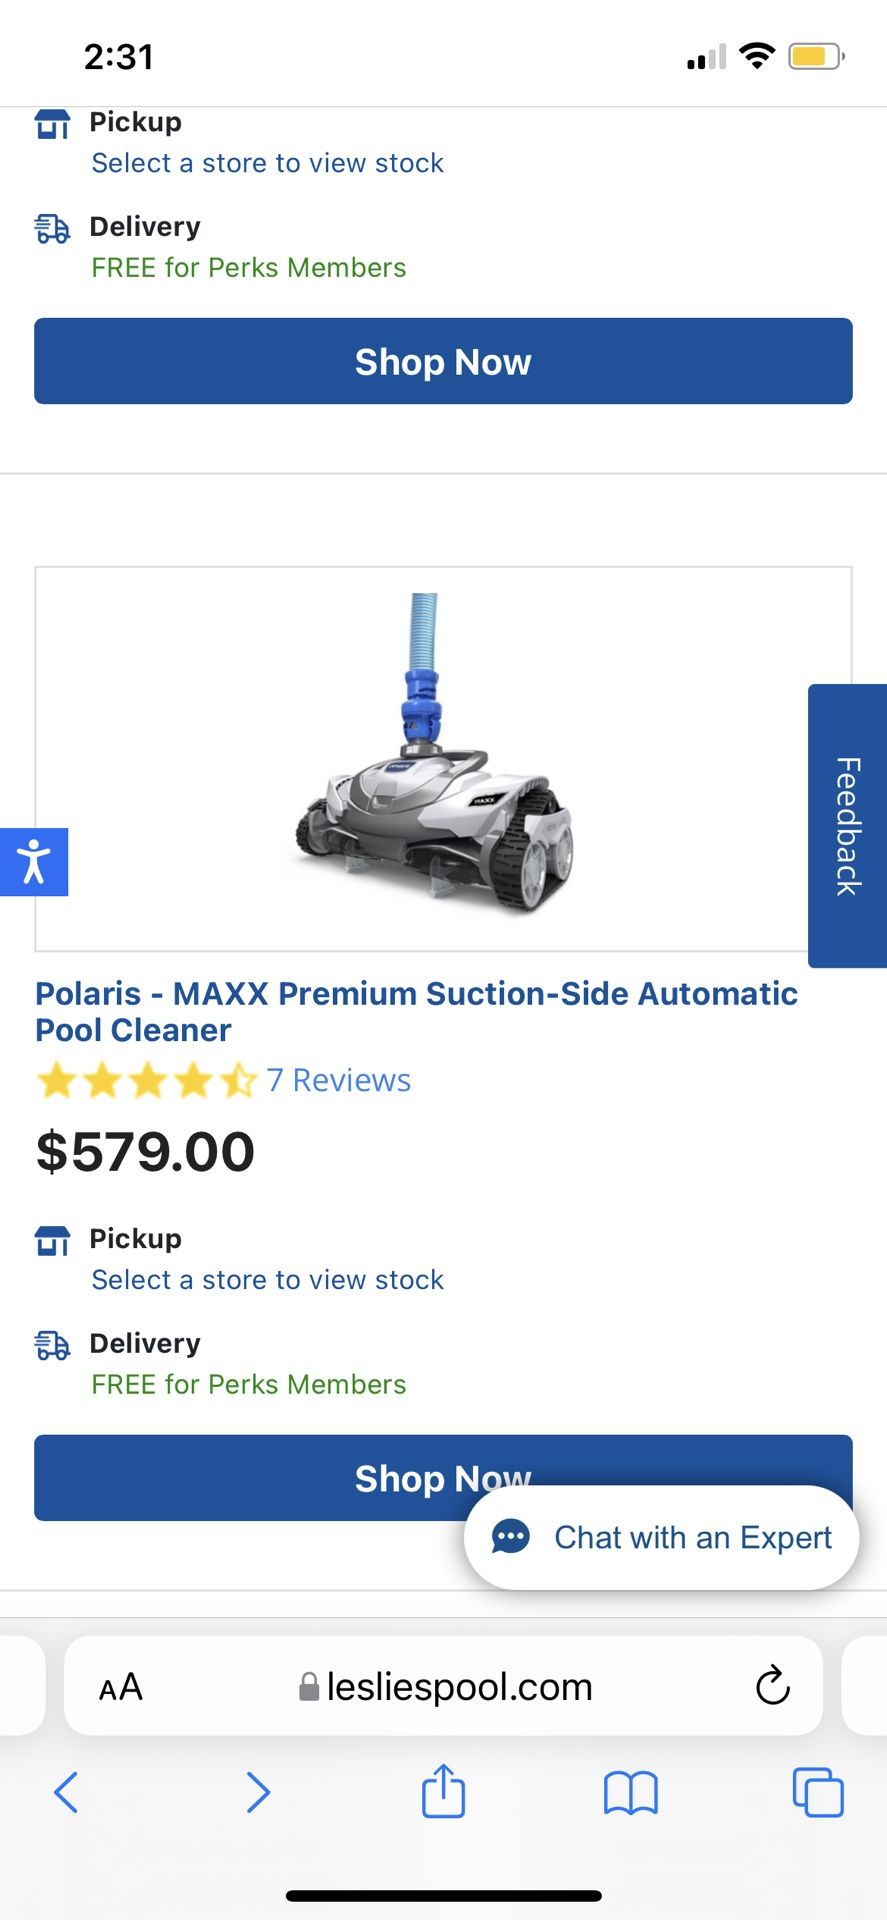Screen dimensions: 887x1920
Task: Start Chat with an Expert
Action: pyautogui.click(x=692, y=1537)
